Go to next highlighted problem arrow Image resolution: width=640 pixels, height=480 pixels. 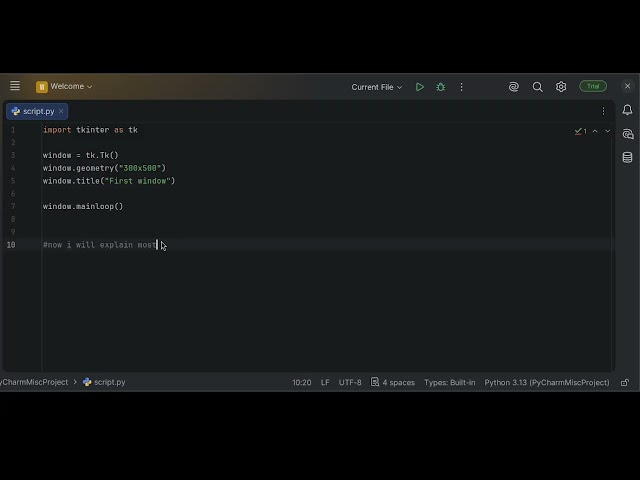607,131
